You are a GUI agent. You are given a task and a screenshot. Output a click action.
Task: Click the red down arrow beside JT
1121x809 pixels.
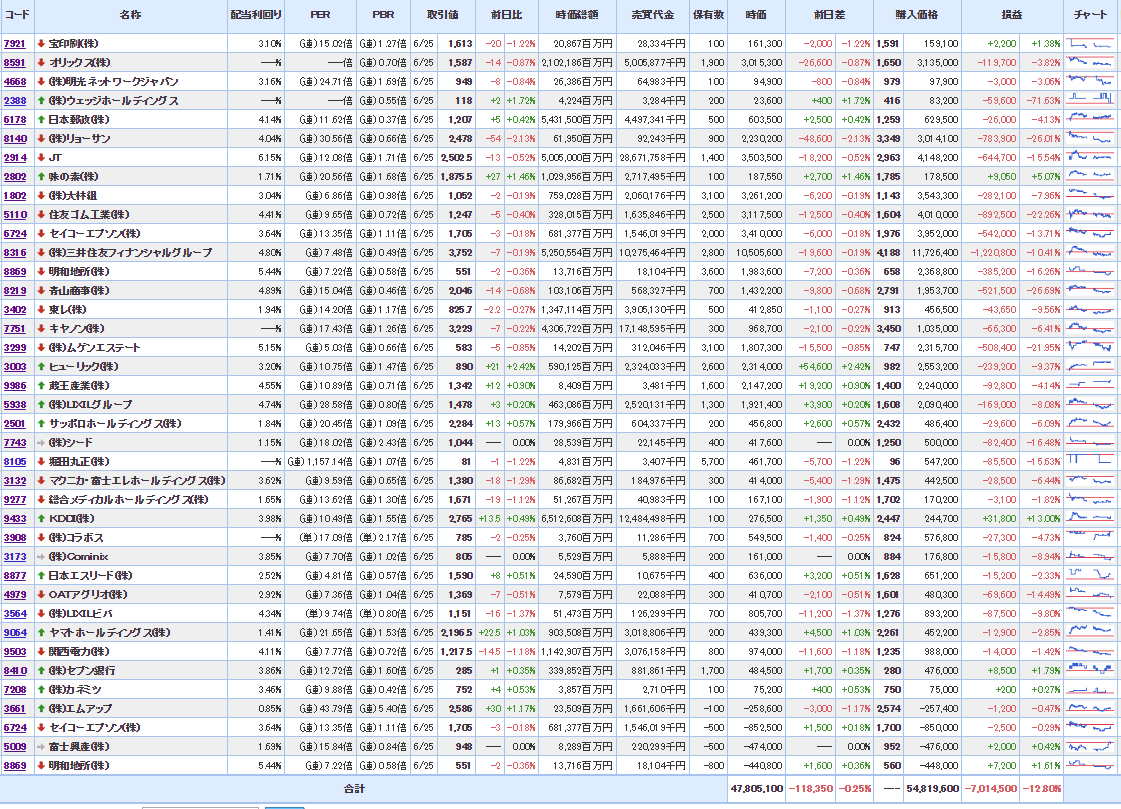(x=41, y=158)
